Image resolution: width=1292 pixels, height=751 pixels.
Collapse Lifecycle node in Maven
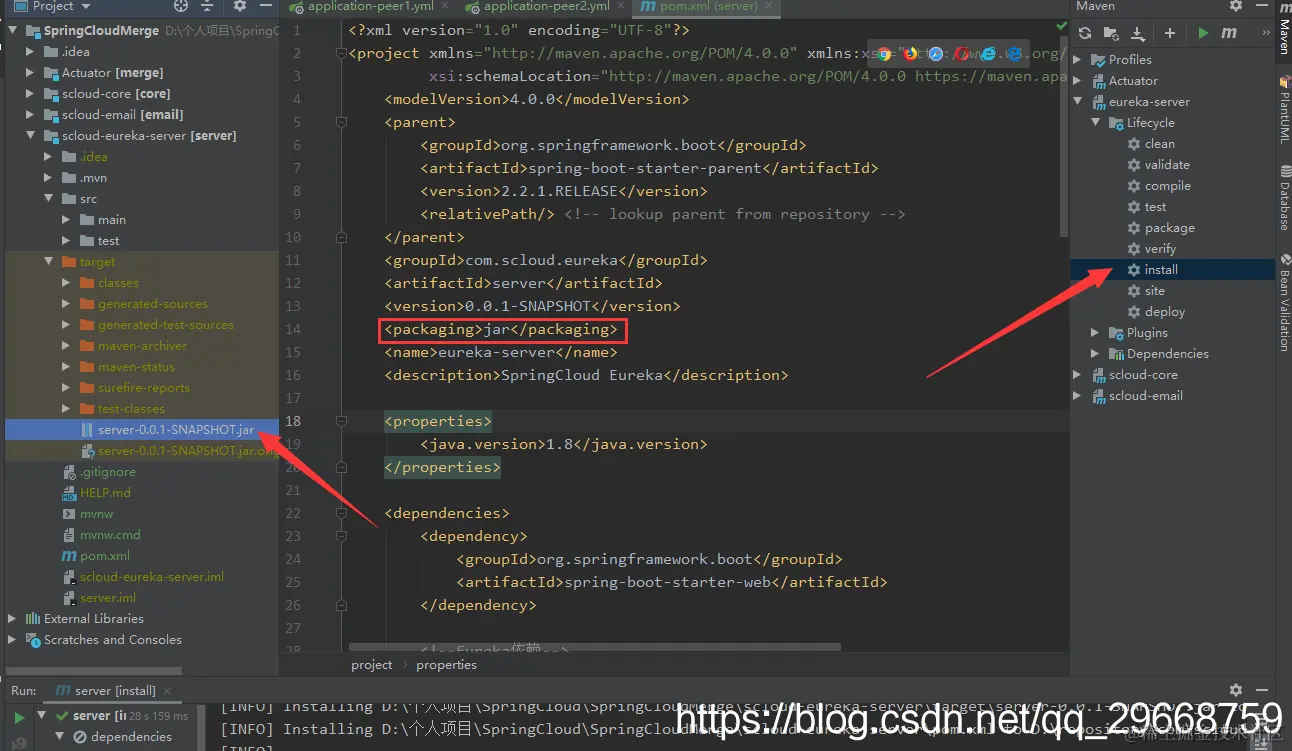click(x=1096, y=122)
